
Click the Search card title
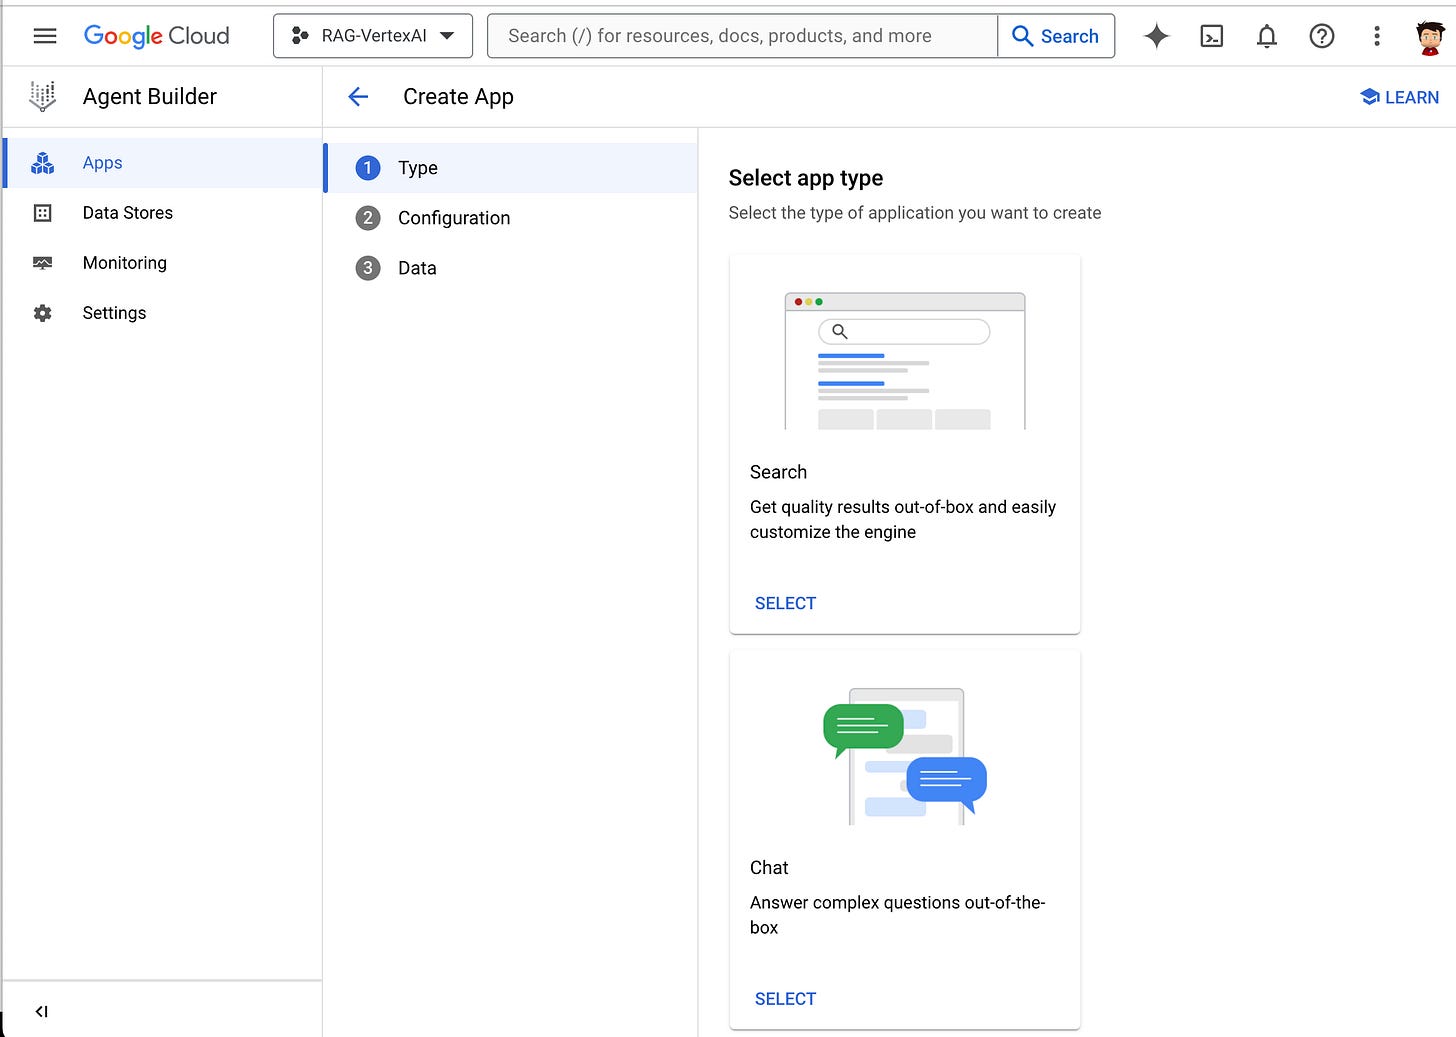click(778, 472)
